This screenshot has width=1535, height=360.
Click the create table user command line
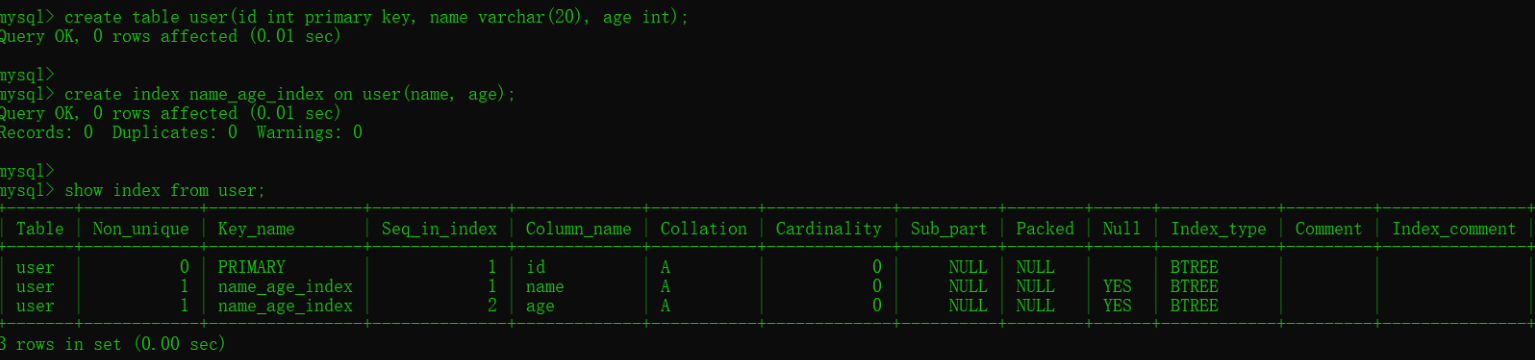pyautogui.click(x=376, y=19)
